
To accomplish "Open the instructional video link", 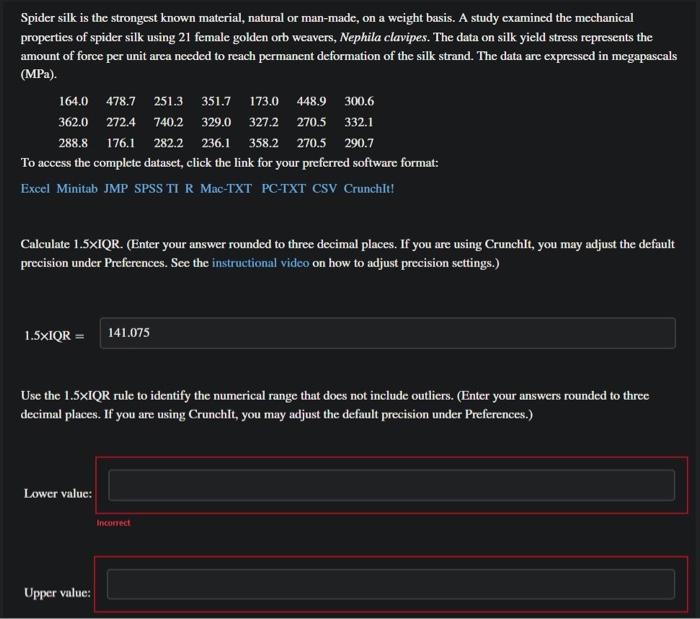I will pyautogui.click(x=260, y=263).
